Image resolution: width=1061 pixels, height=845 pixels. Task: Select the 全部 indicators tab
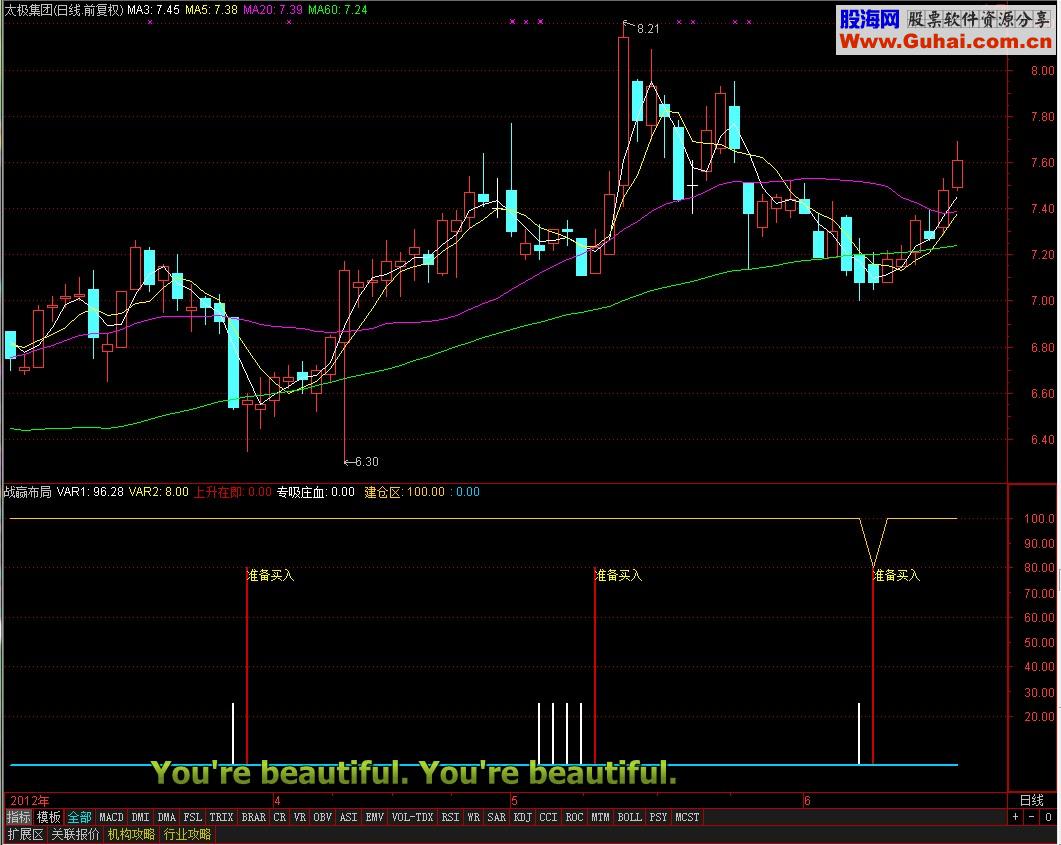[79, 817]
